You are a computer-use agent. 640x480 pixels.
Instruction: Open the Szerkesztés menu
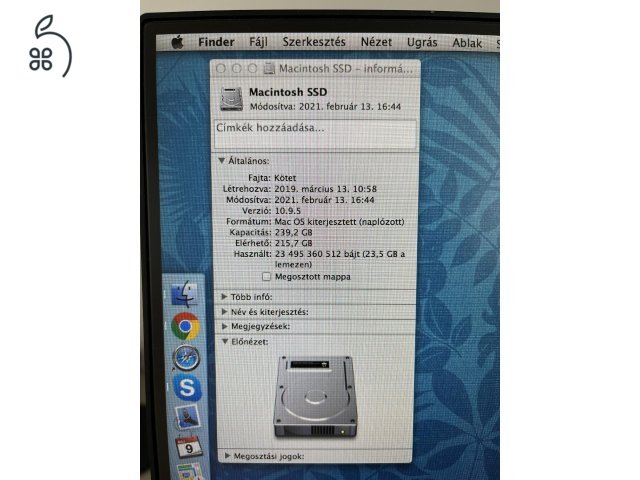pyautogui.click(x=314, y=42)
